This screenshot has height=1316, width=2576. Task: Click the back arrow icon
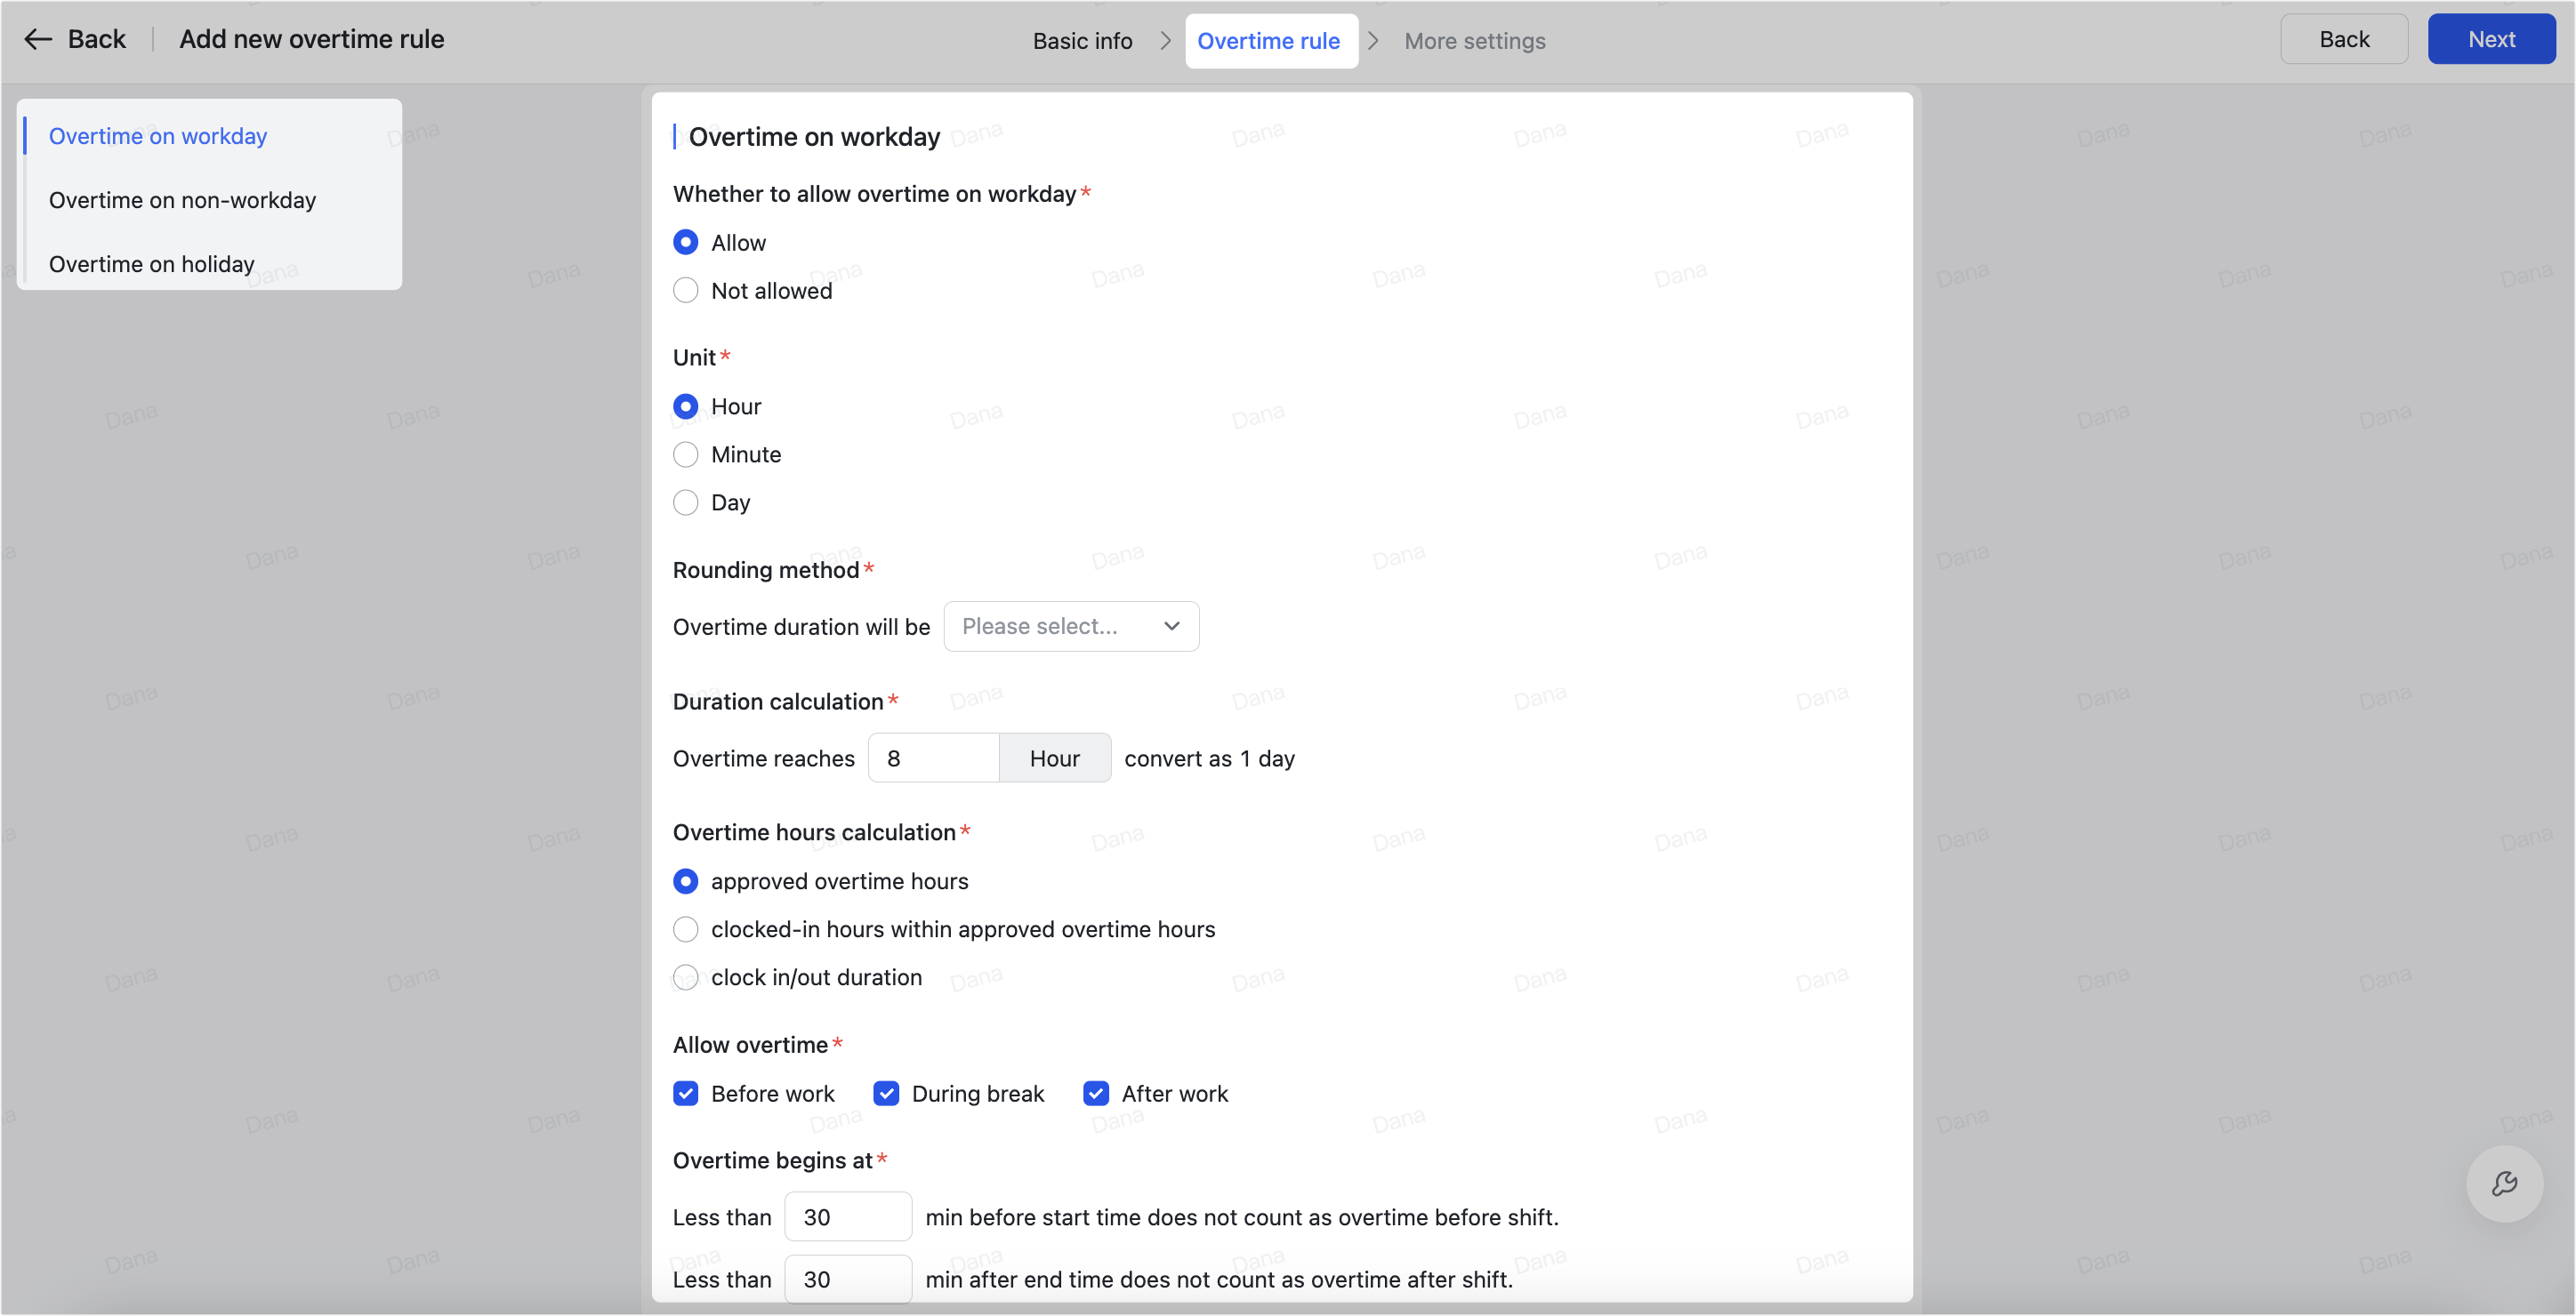pos(38,38)
